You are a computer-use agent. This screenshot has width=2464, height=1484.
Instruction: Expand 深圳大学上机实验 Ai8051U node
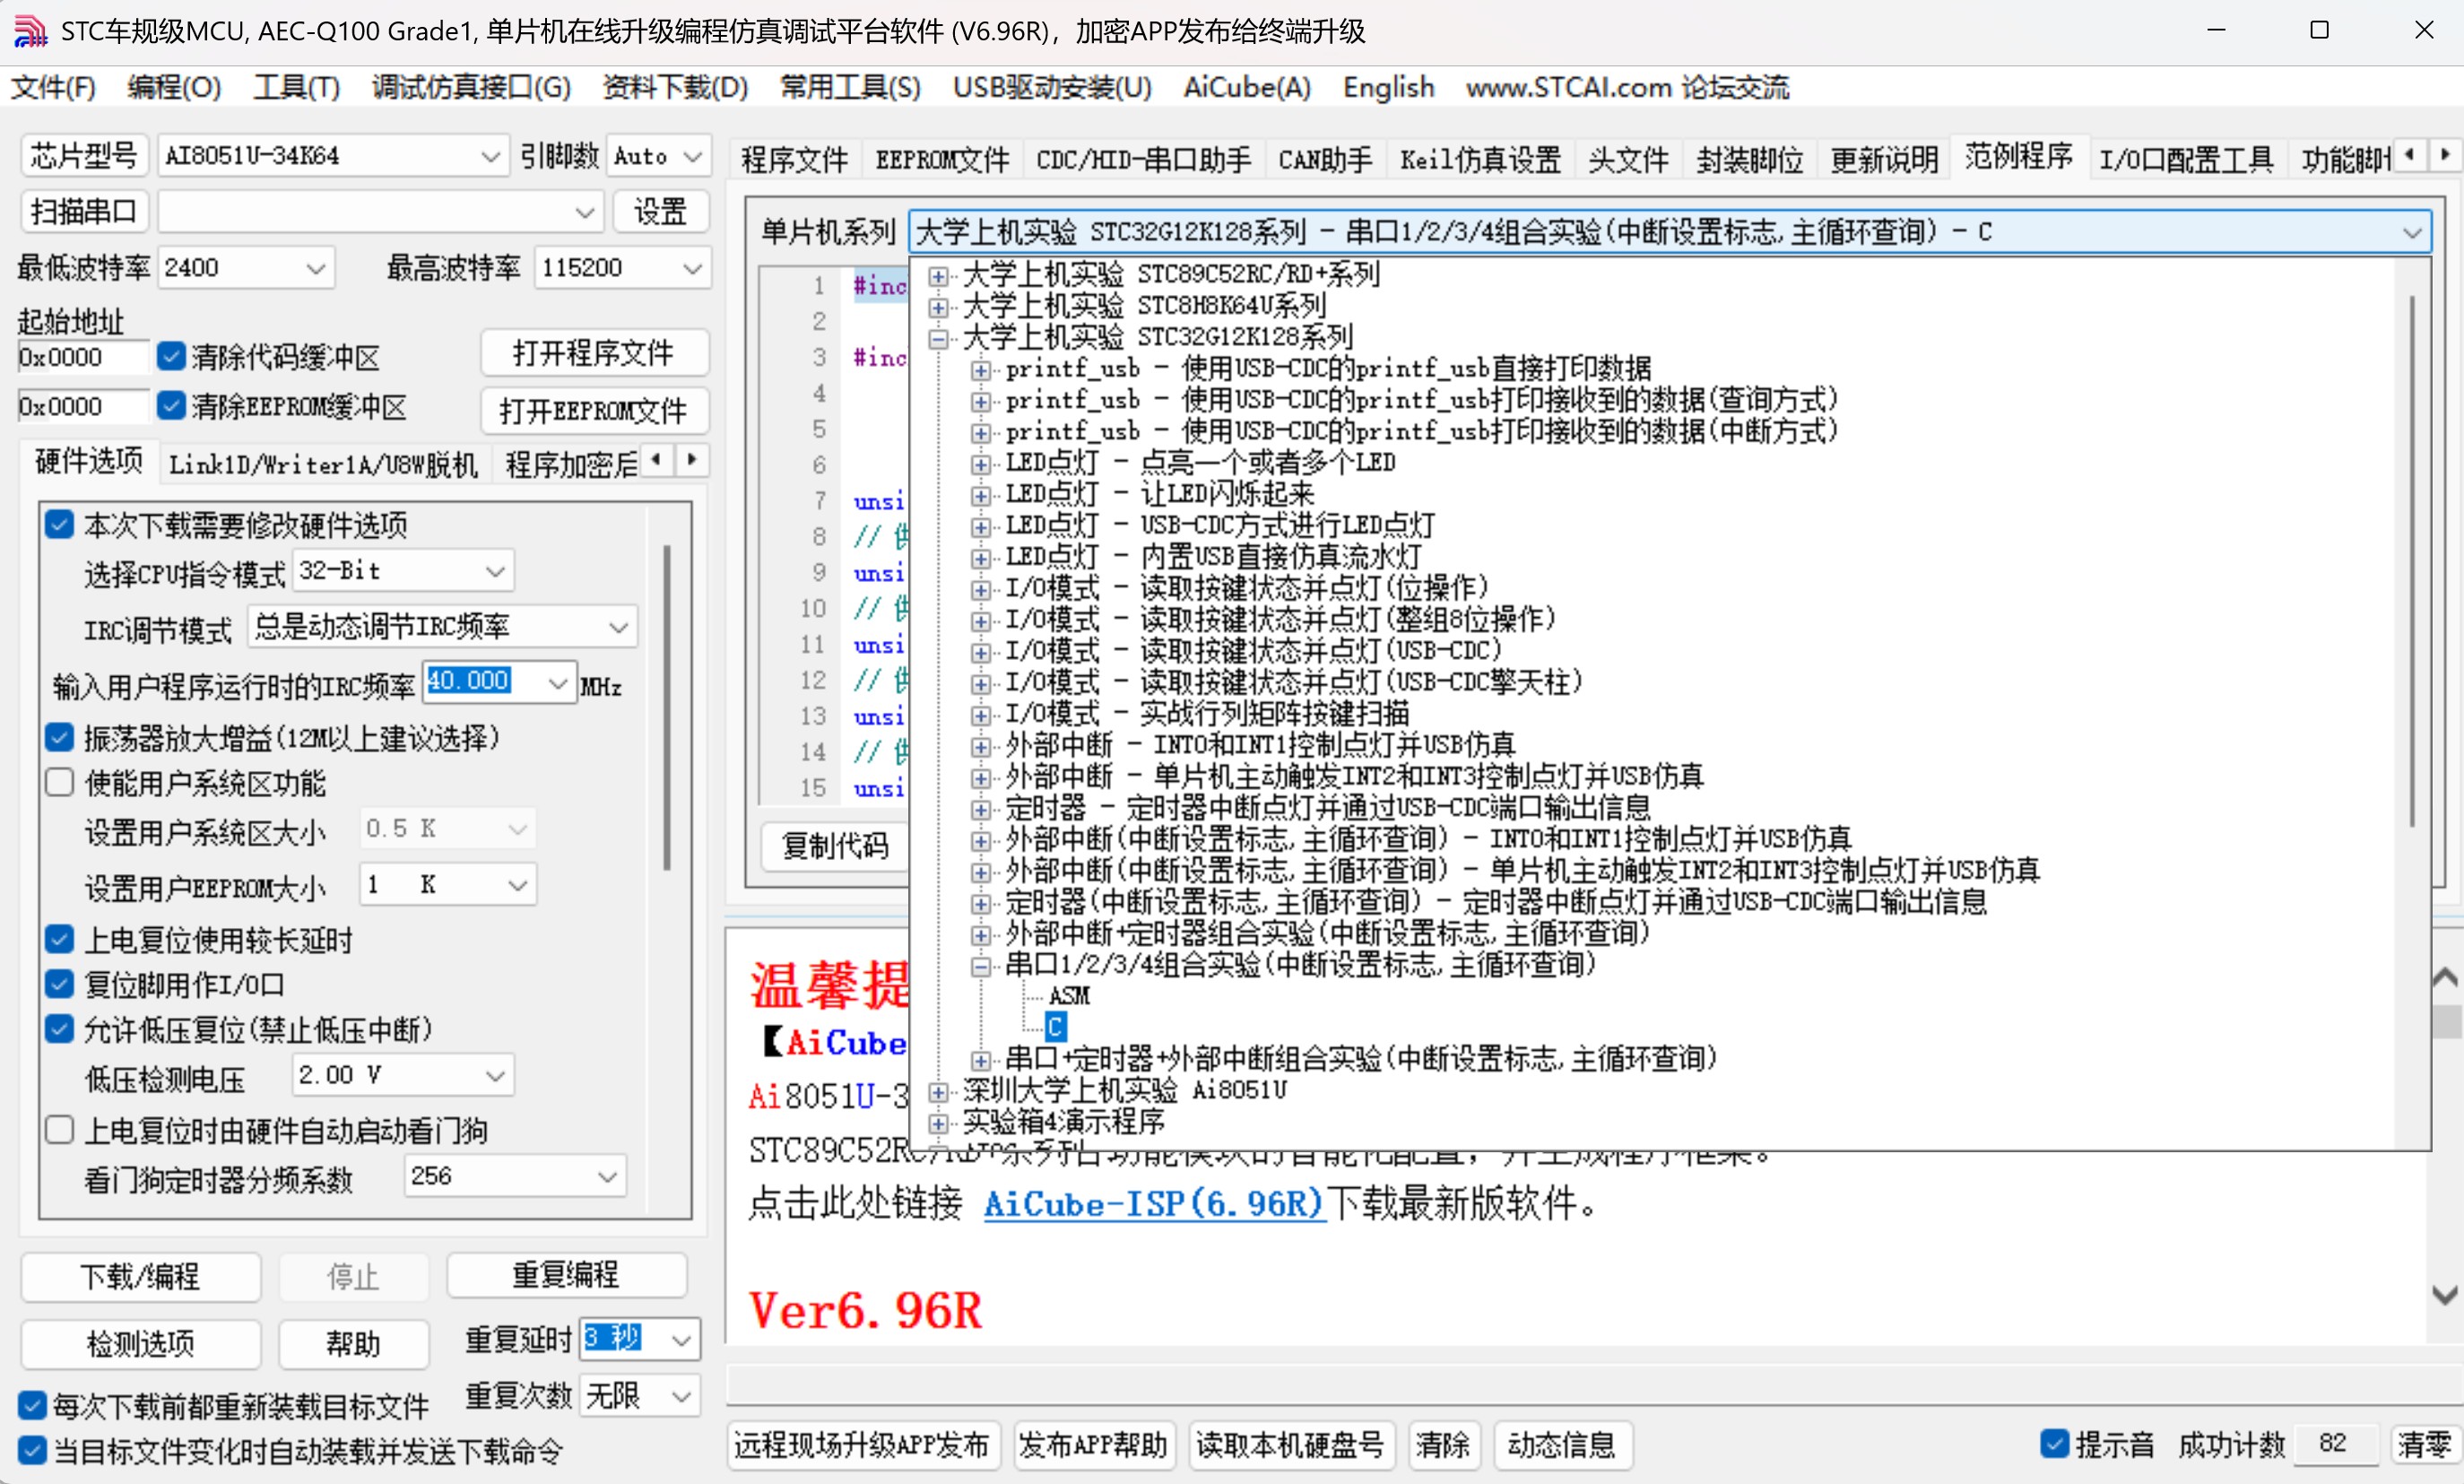[x=938, y=1091]
